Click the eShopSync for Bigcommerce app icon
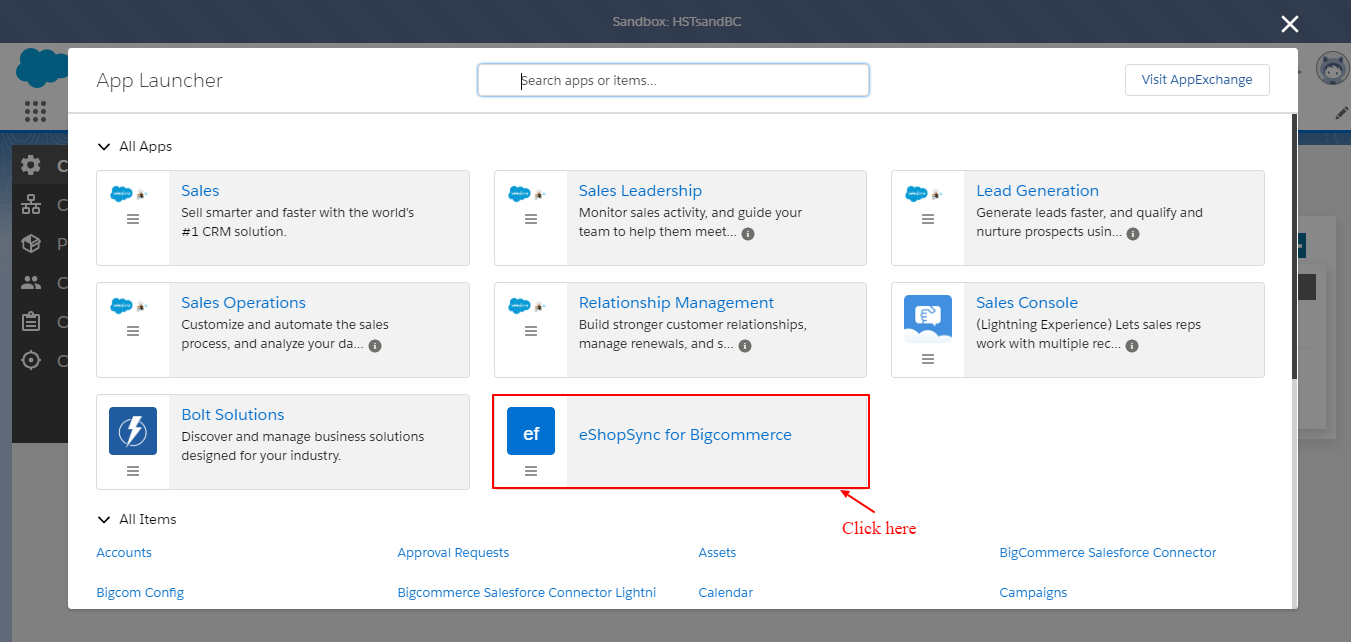This screenshot has width=1351, height=642. (x=530, y=432)
